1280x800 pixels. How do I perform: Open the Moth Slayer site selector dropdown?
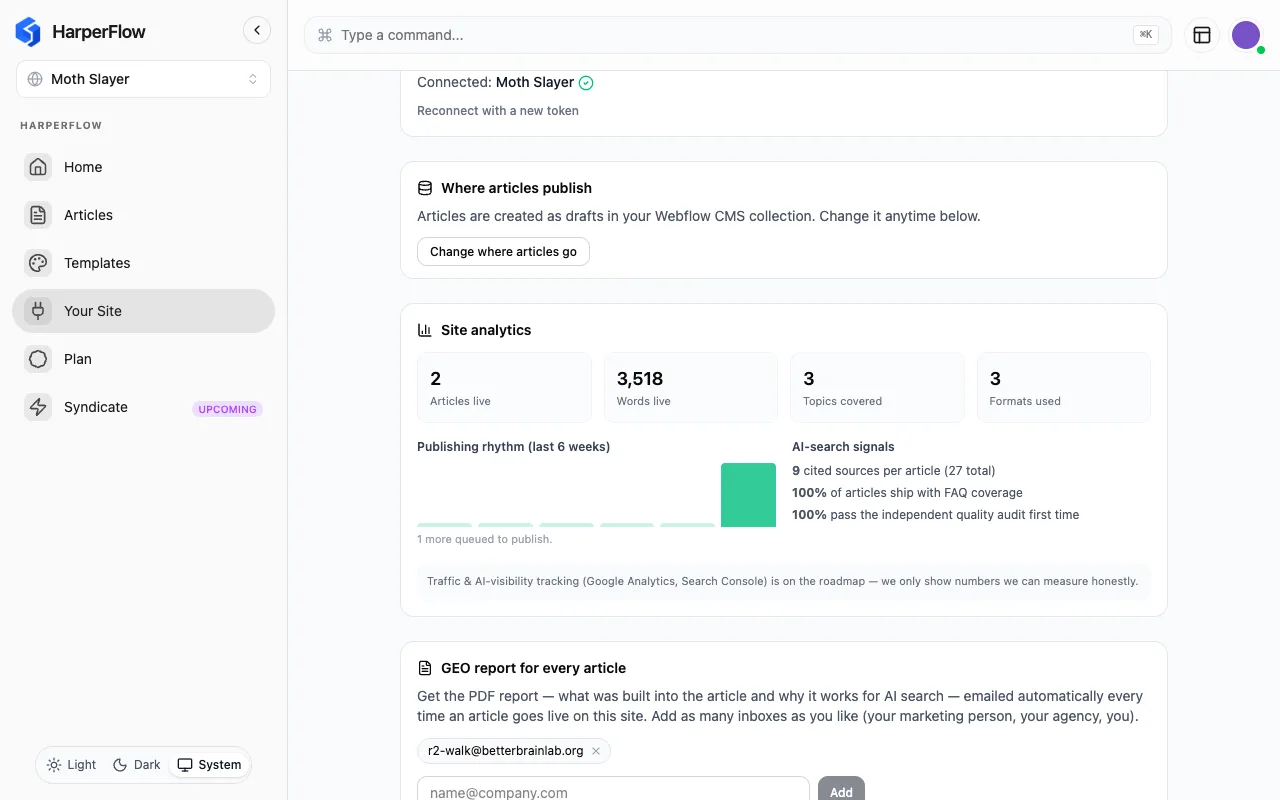143,79
